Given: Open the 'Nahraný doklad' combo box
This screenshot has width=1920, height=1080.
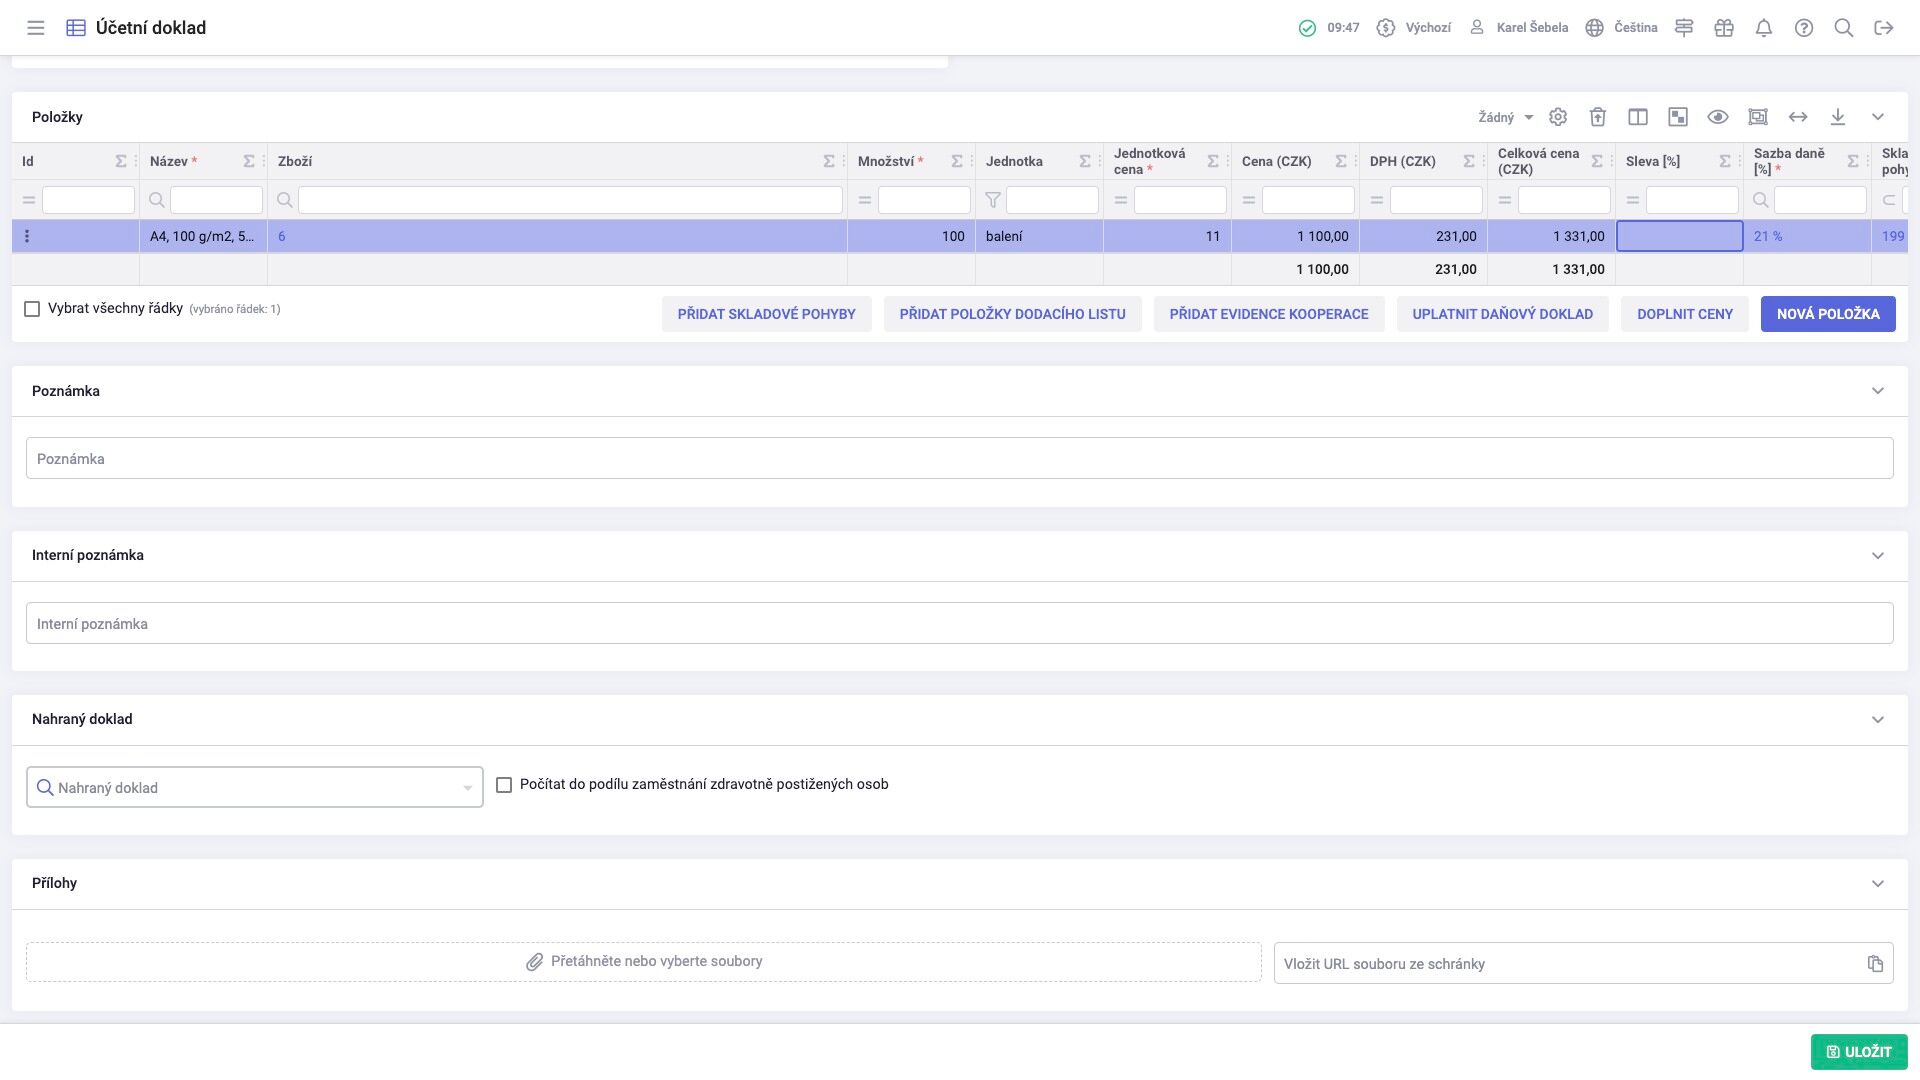Looking at the screenshot, I should pos(254,788).
